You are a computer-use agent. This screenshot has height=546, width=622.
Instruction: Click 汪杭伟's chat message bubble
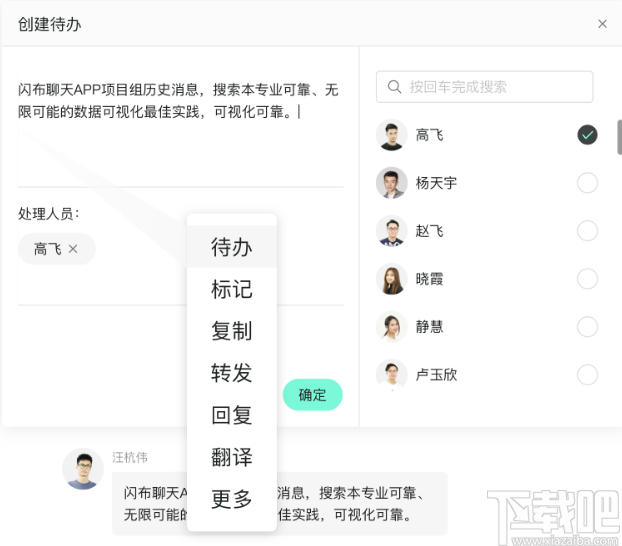pos(280,504)
